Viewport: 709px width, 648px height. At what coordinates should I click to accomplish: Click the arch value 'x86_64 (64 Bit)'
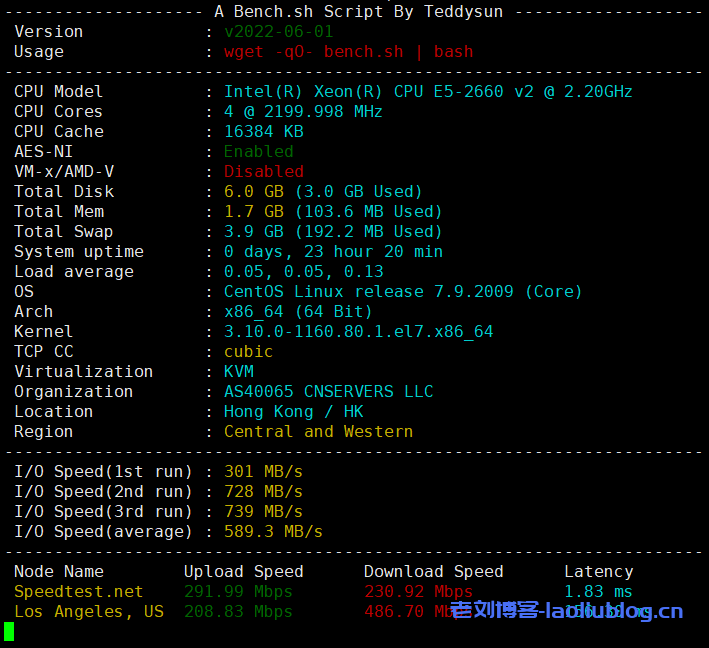coord(298,311)
